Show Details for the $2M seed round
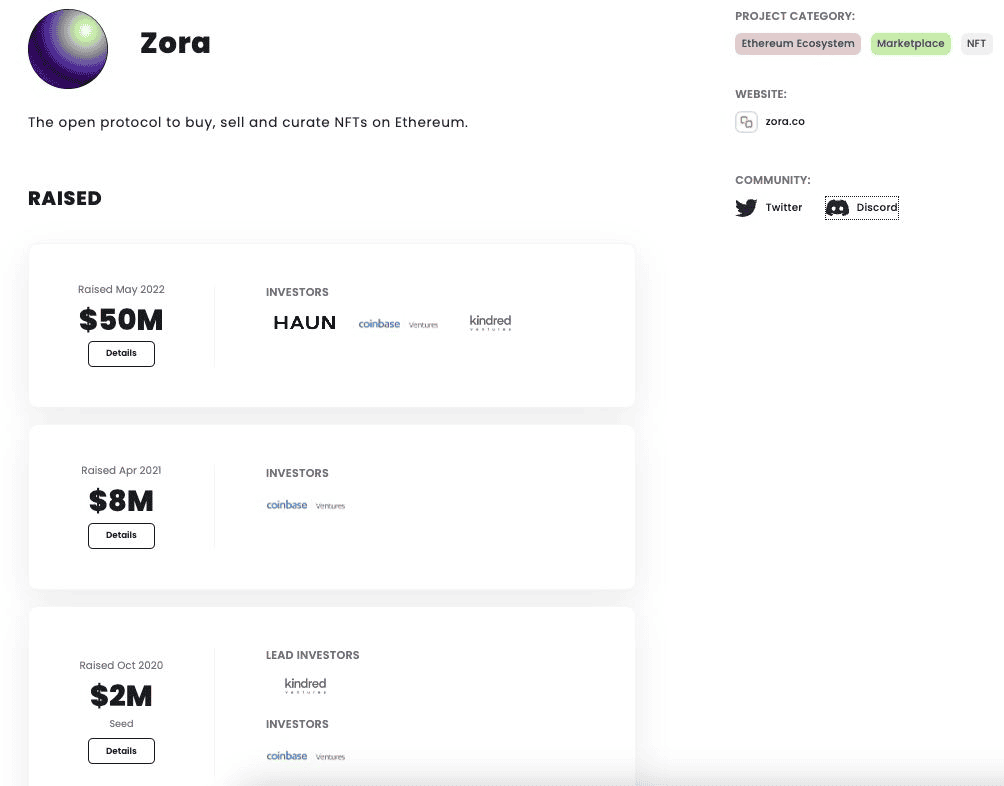The width and height of the screenshot is (1004, 786). click(x=121, y=750)
